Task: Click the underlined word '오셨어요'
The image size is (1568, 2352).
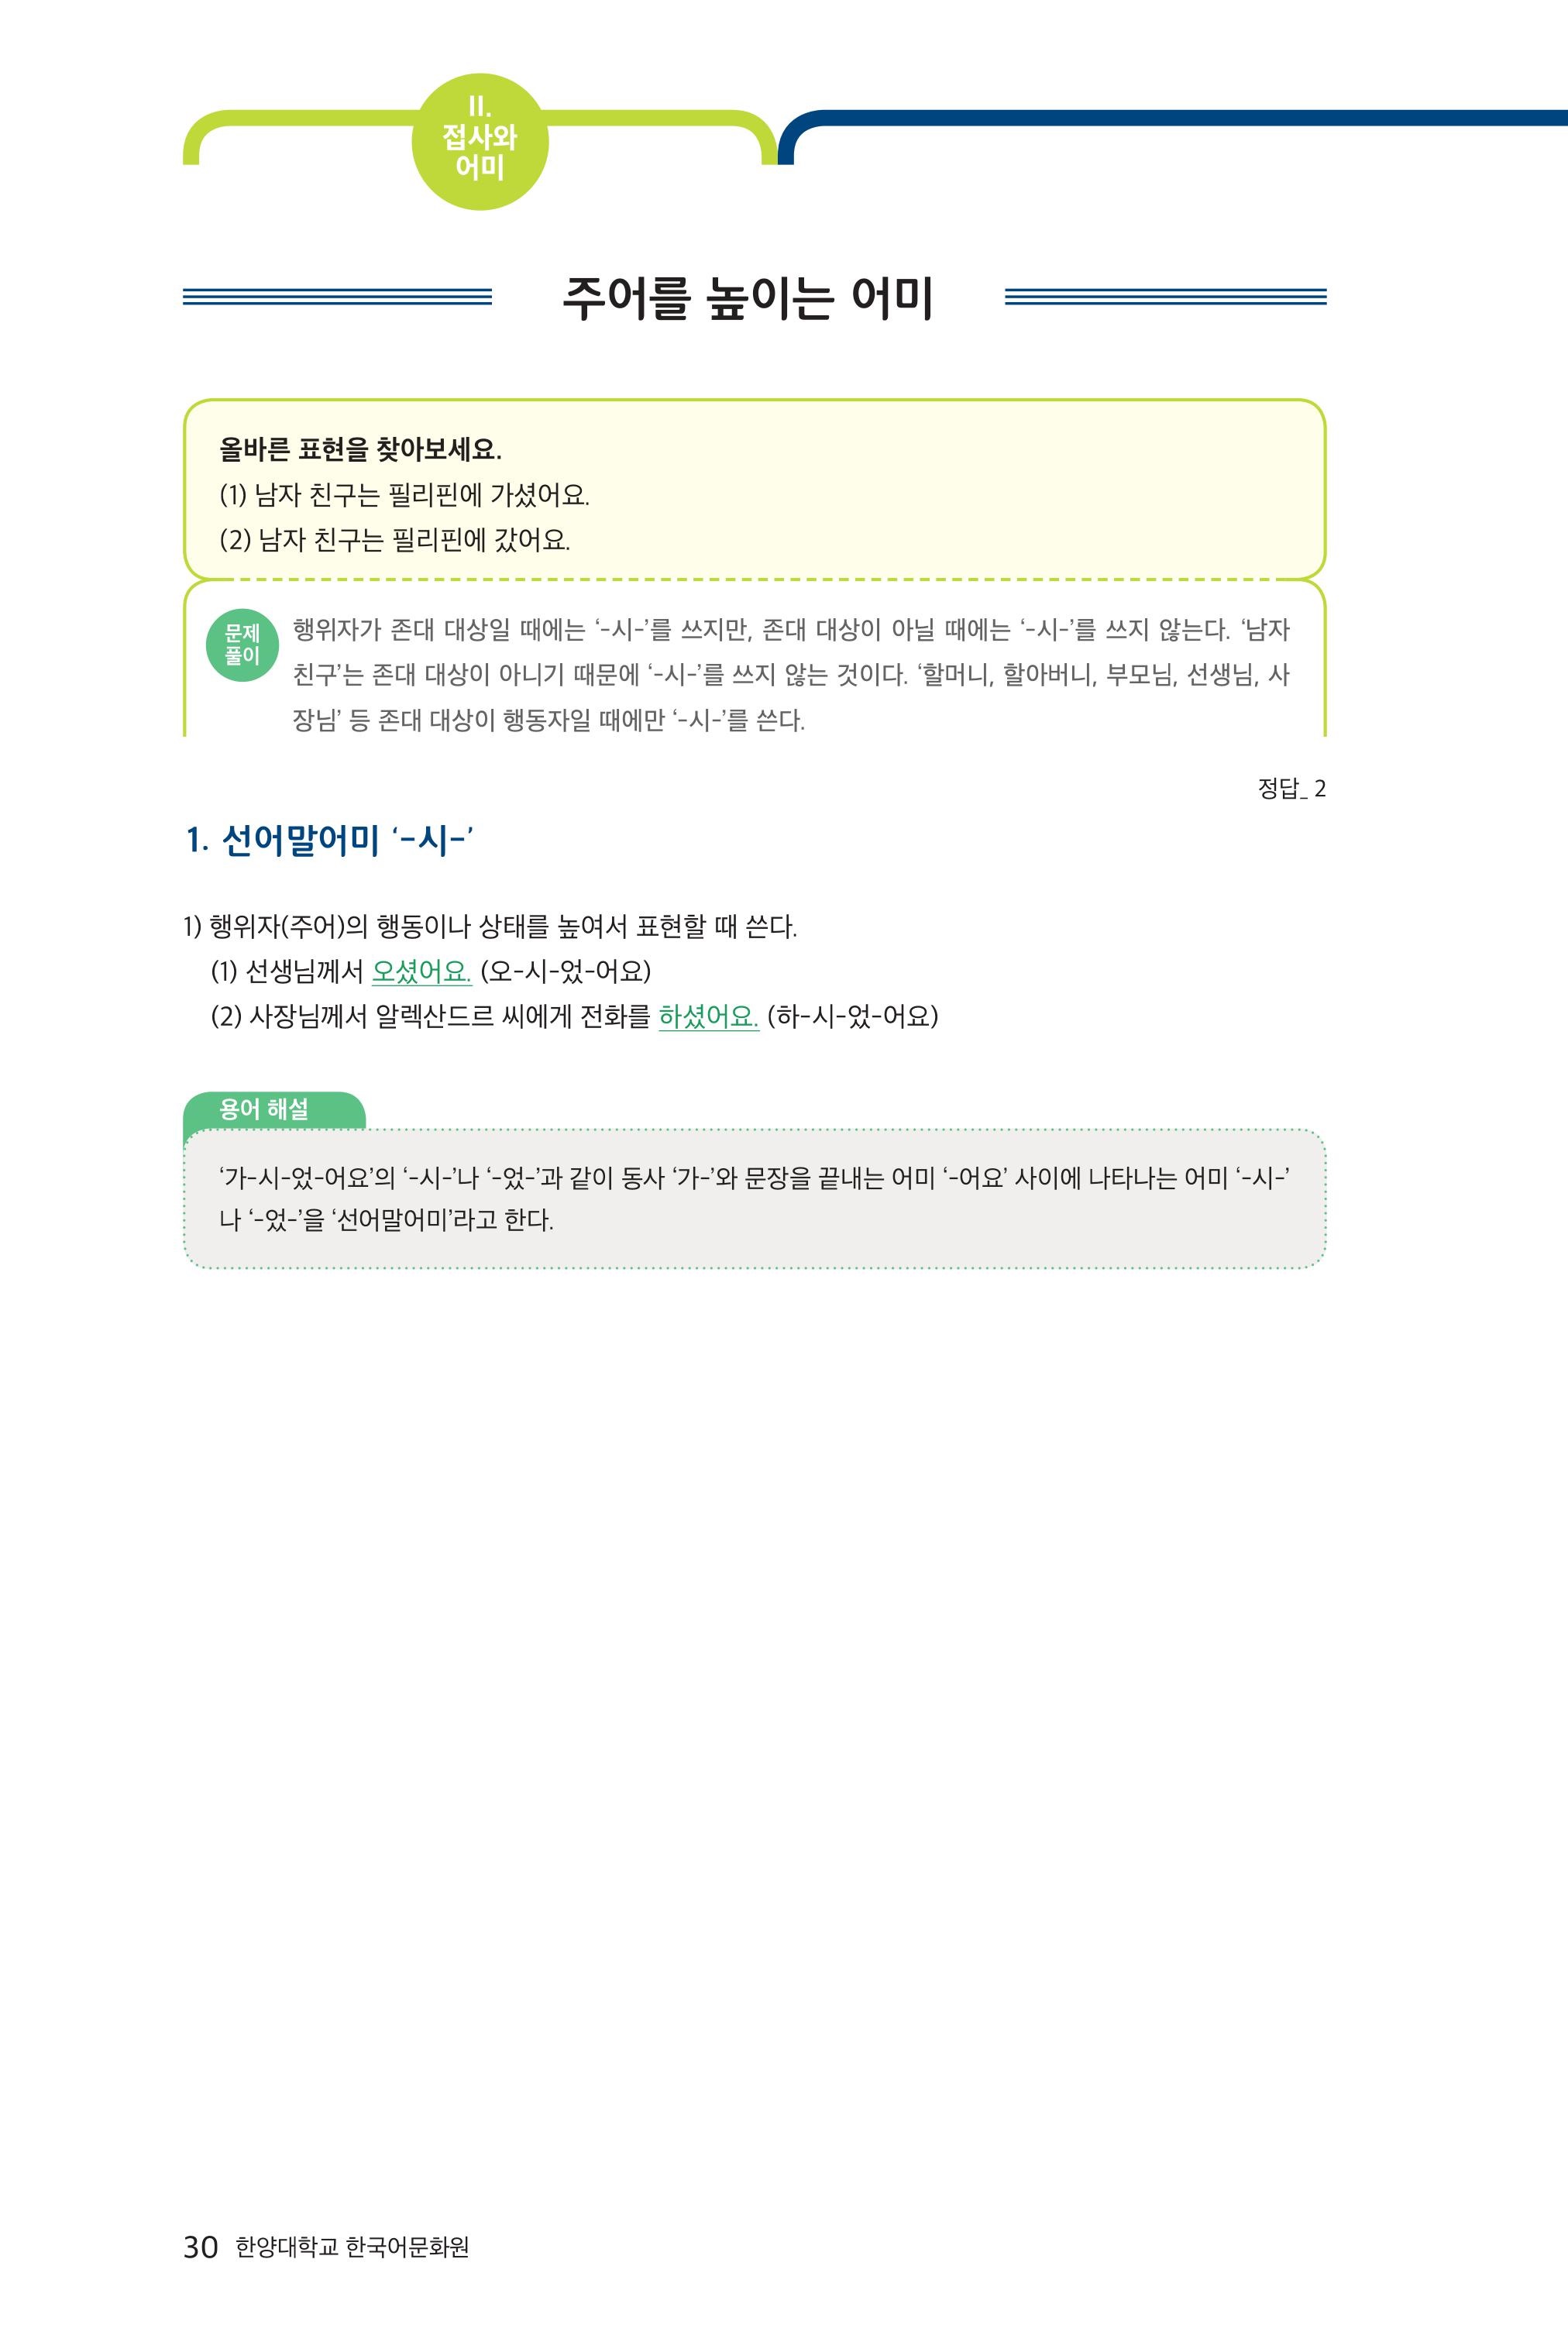Action: point(421,971)
